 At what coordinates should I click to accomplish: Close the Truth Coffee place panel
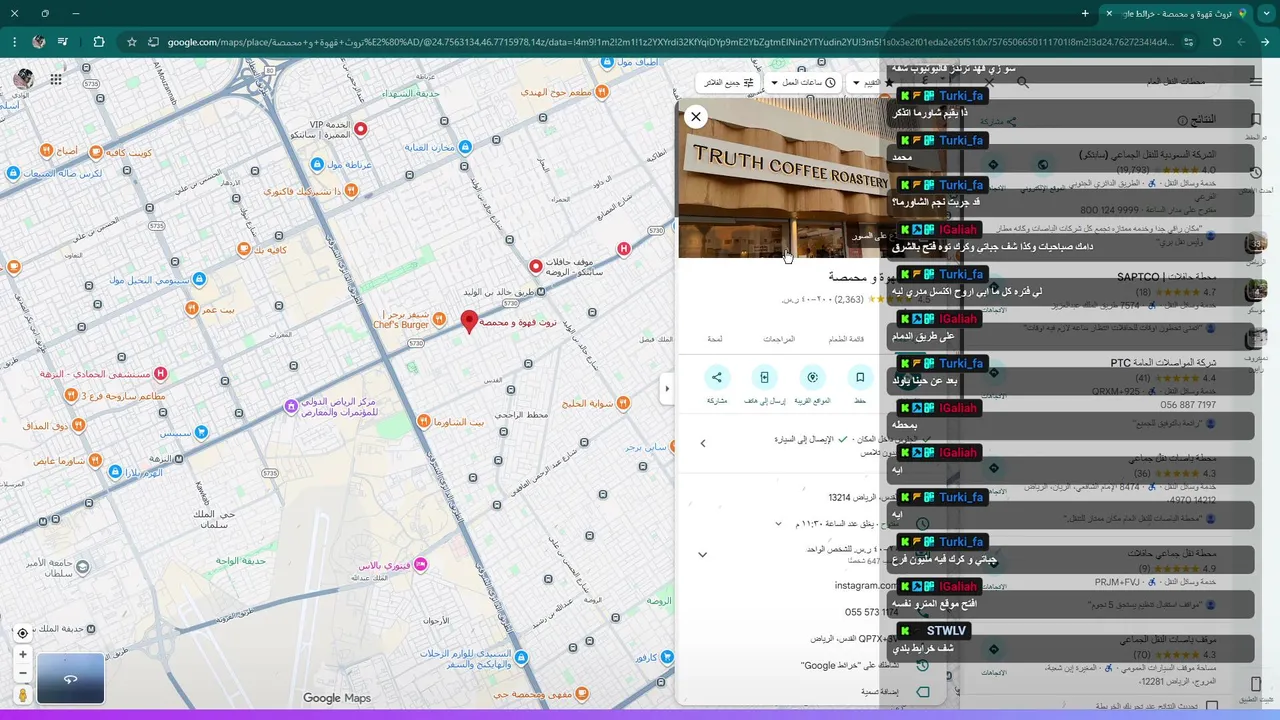[x=696, y=116]
